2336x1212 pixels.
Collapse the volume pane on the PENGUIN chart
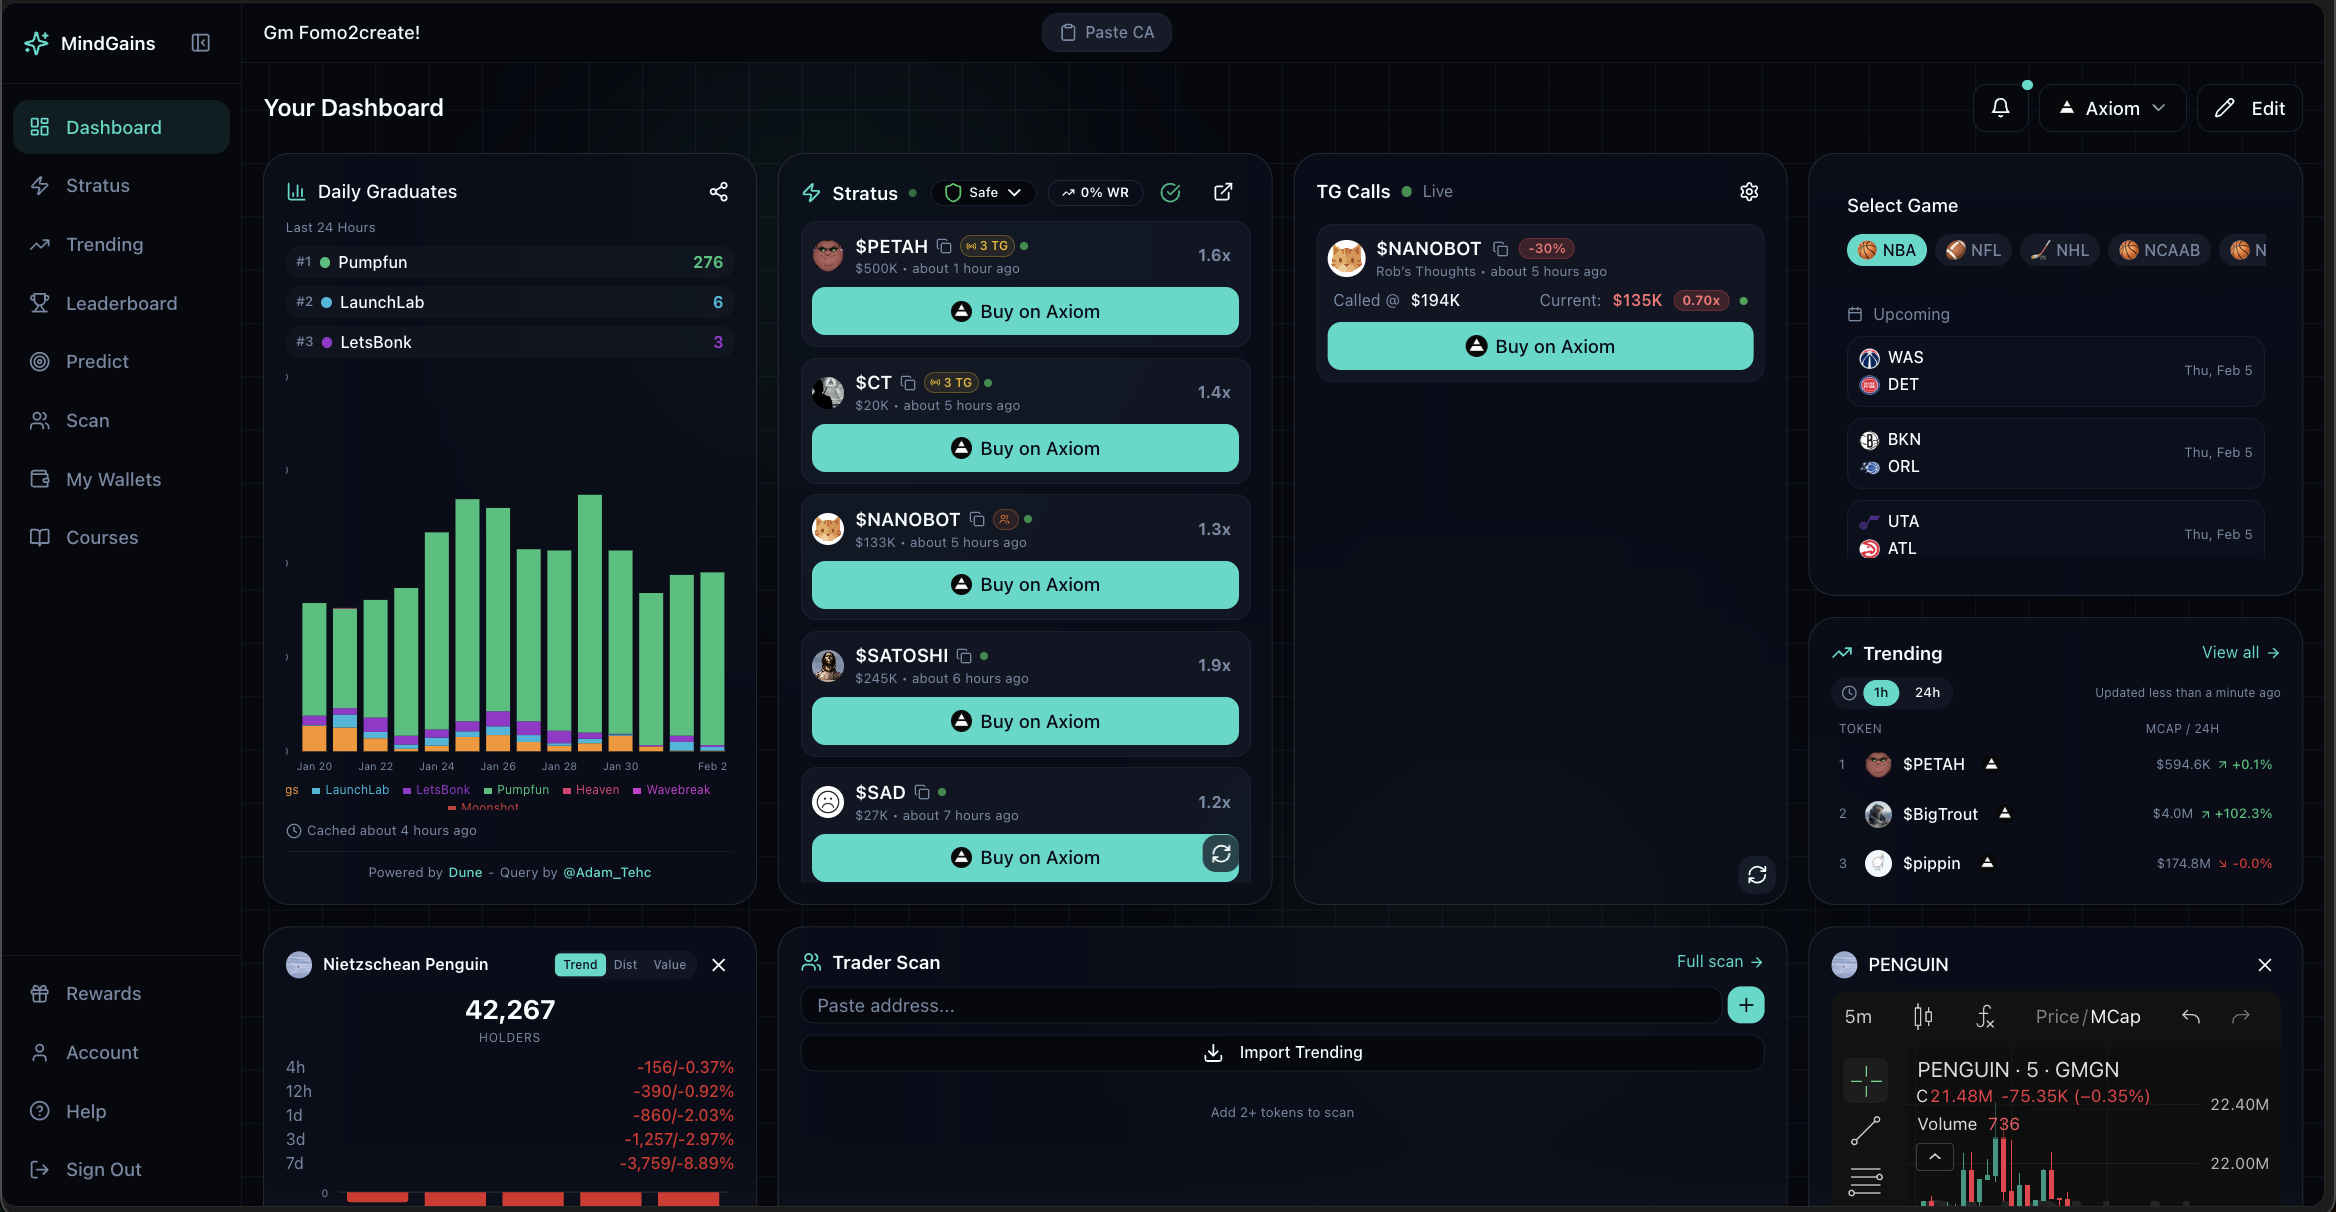[x=1935, y=1157]
